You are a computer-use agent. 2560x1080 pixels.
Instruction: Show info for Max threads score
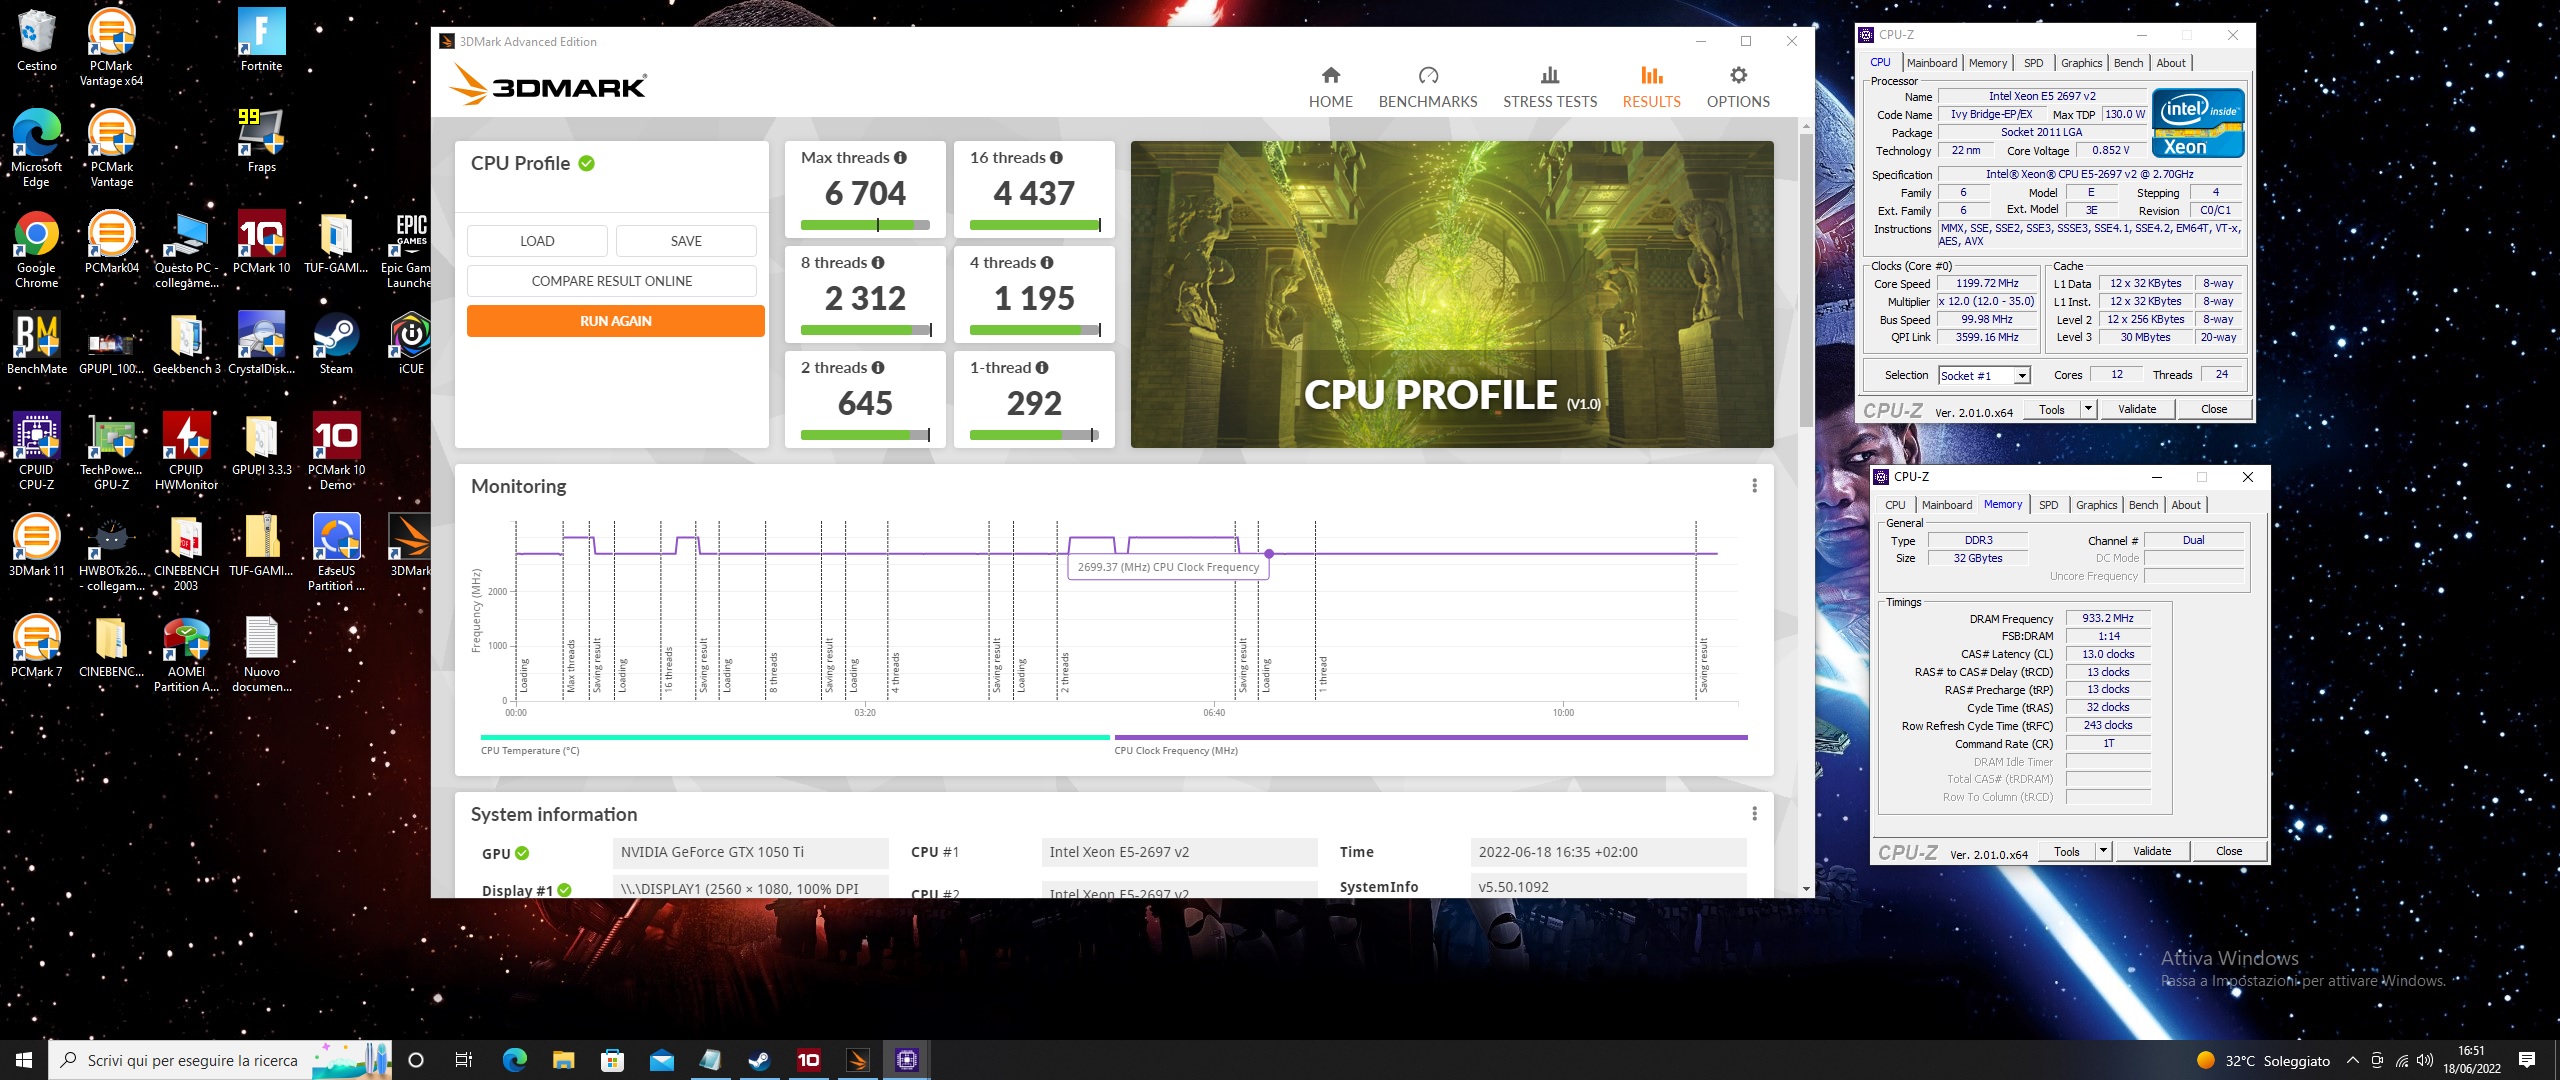(x=900, y=158)
